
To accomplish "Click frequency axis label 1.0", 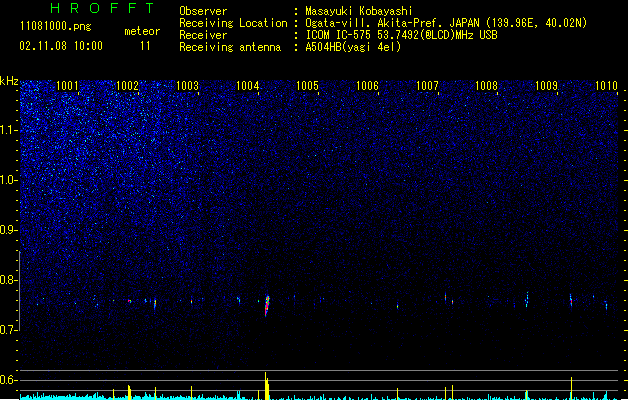I will click(8, 180).
